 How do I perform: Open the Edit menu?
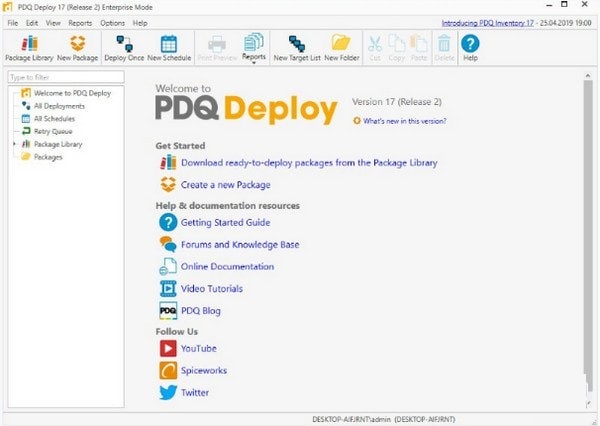coord(32,23)
